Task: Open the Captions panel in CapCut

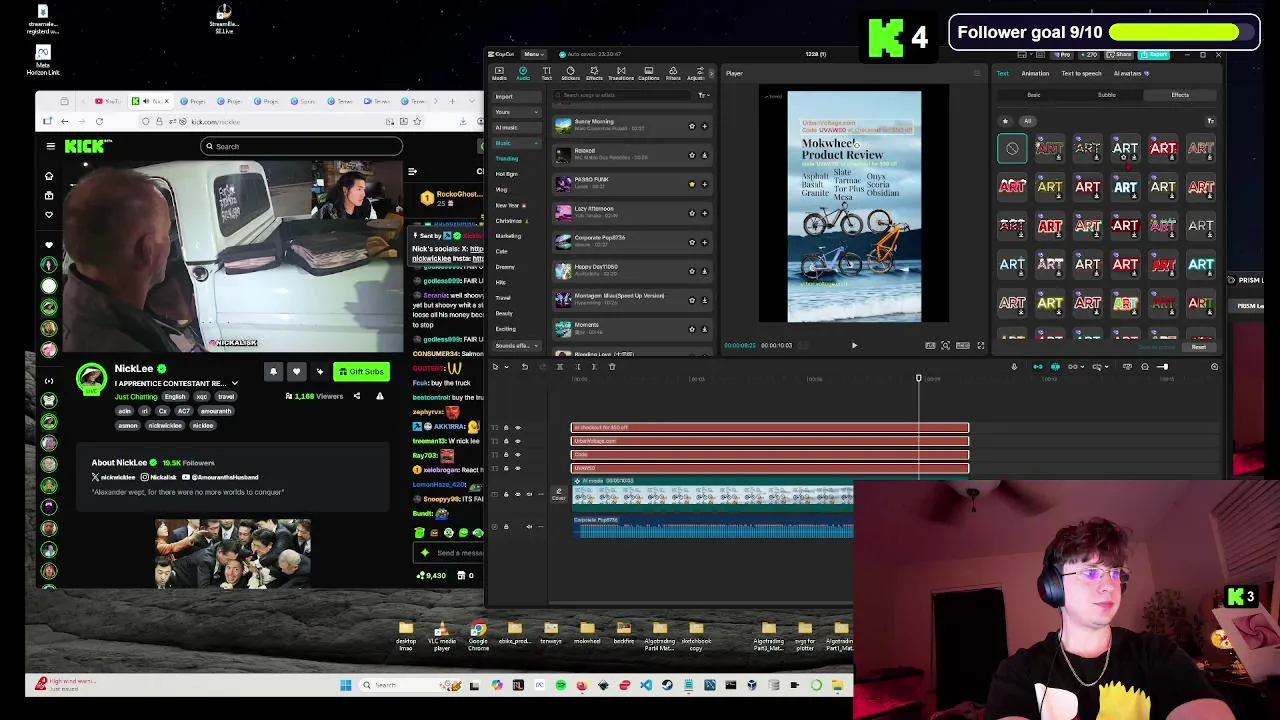Action: (x=649, y=74)
